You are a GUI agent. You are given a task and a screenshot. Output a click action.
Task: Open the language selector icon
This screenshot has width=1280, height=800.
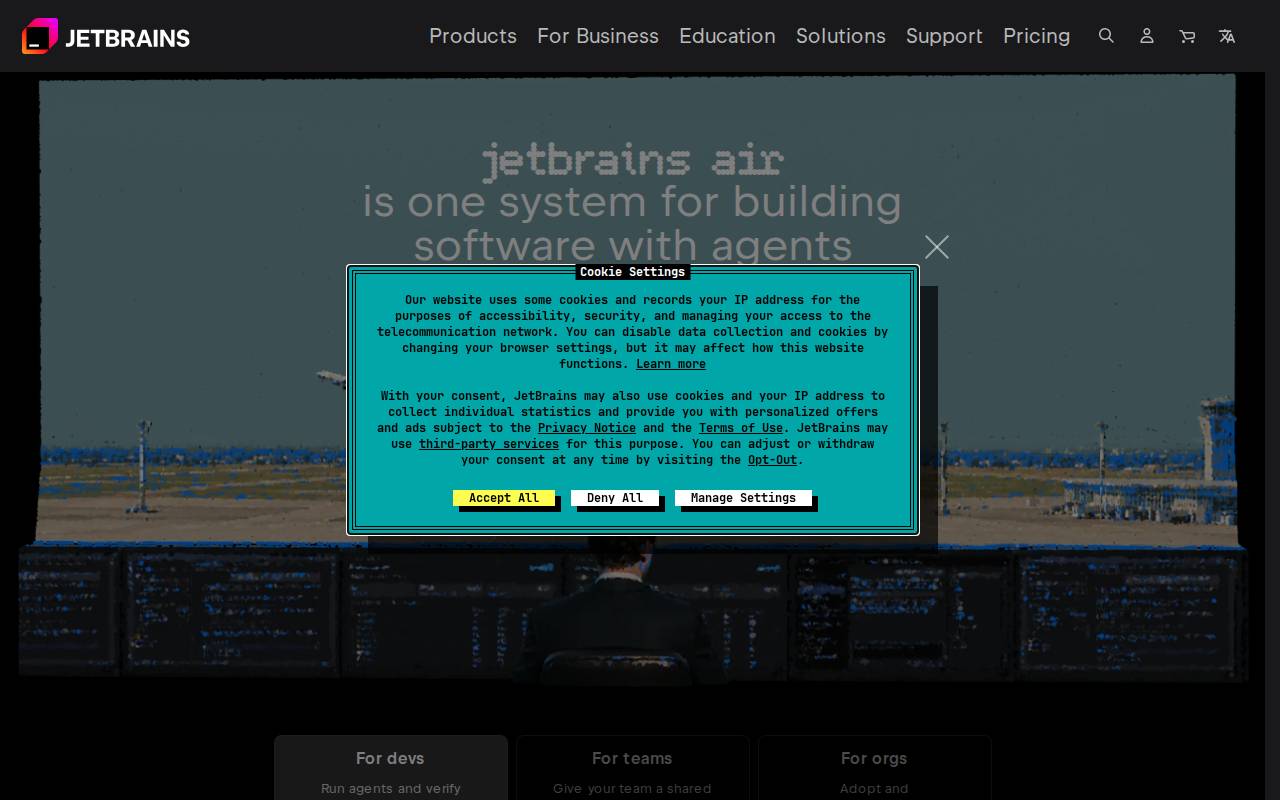tap(1227, 36)
